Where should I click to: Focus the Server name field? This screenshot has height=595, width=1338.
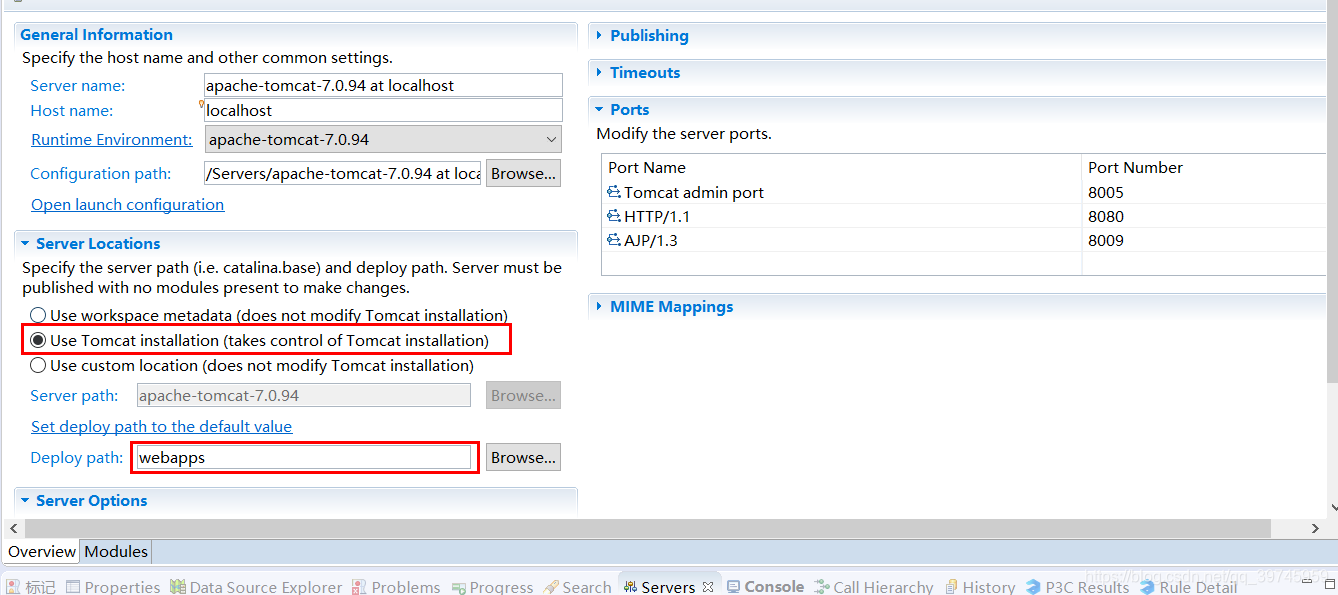point(383,85)
